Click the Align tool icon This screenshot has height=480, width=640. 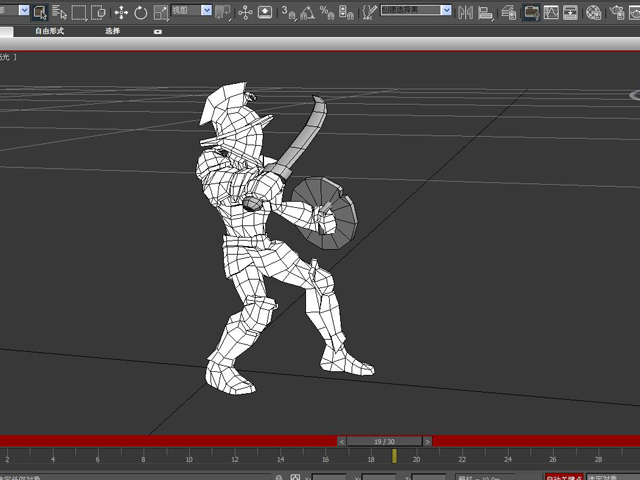pos(485,12)
